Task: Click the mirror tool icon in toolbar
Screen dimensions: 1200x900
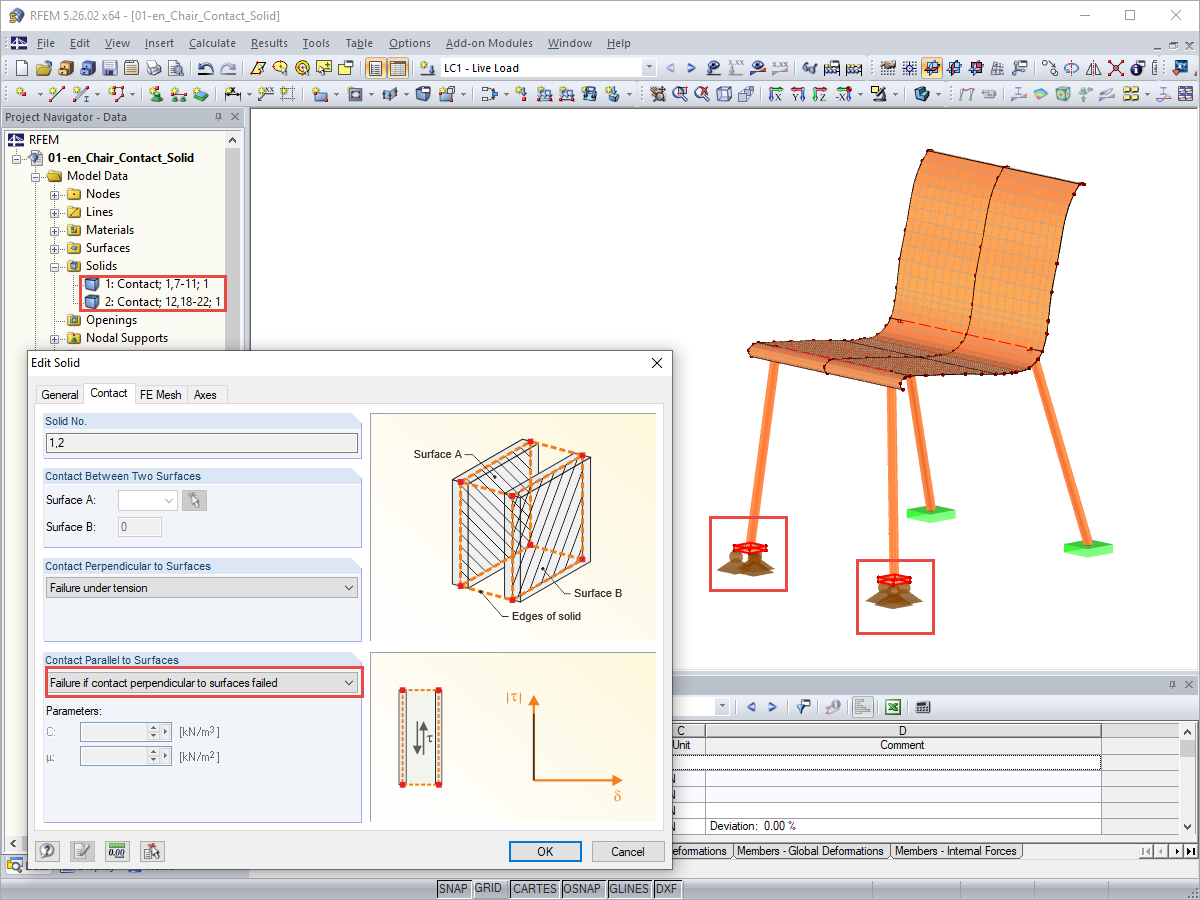Action: click(1093, 68)
